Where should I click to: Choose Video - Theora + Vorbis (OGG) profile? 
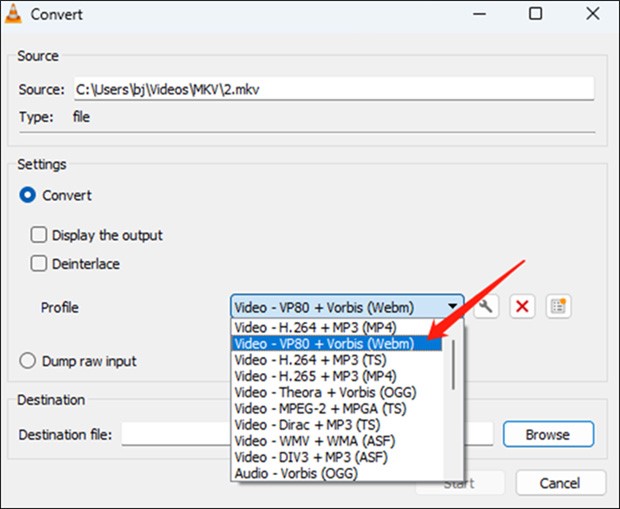pos(336,392)
